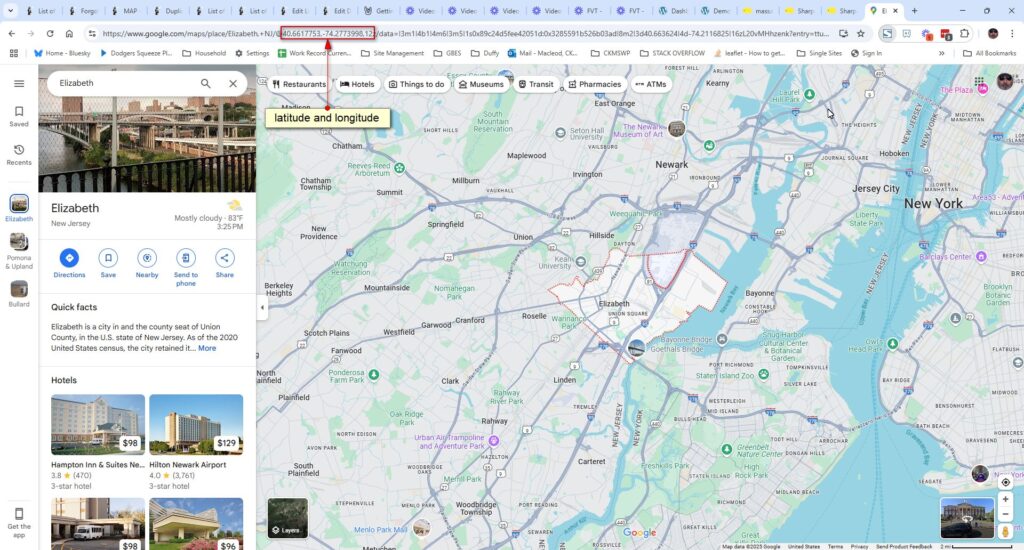Click the Urban Air Trampoline and Adventure Park marker
The width and height of the screenshot is (1024, 550).
494,441
